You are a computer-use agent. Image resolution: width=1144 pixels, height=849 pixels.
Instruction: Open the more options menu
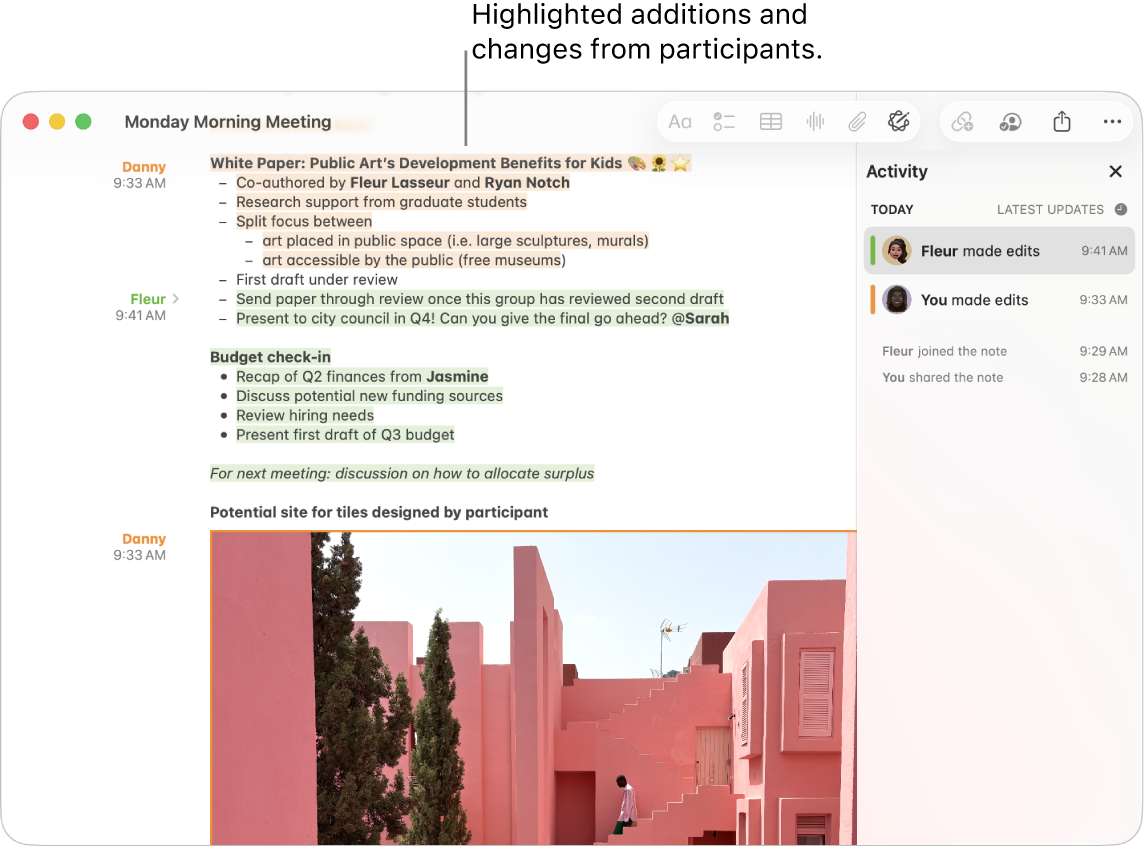1112,121
